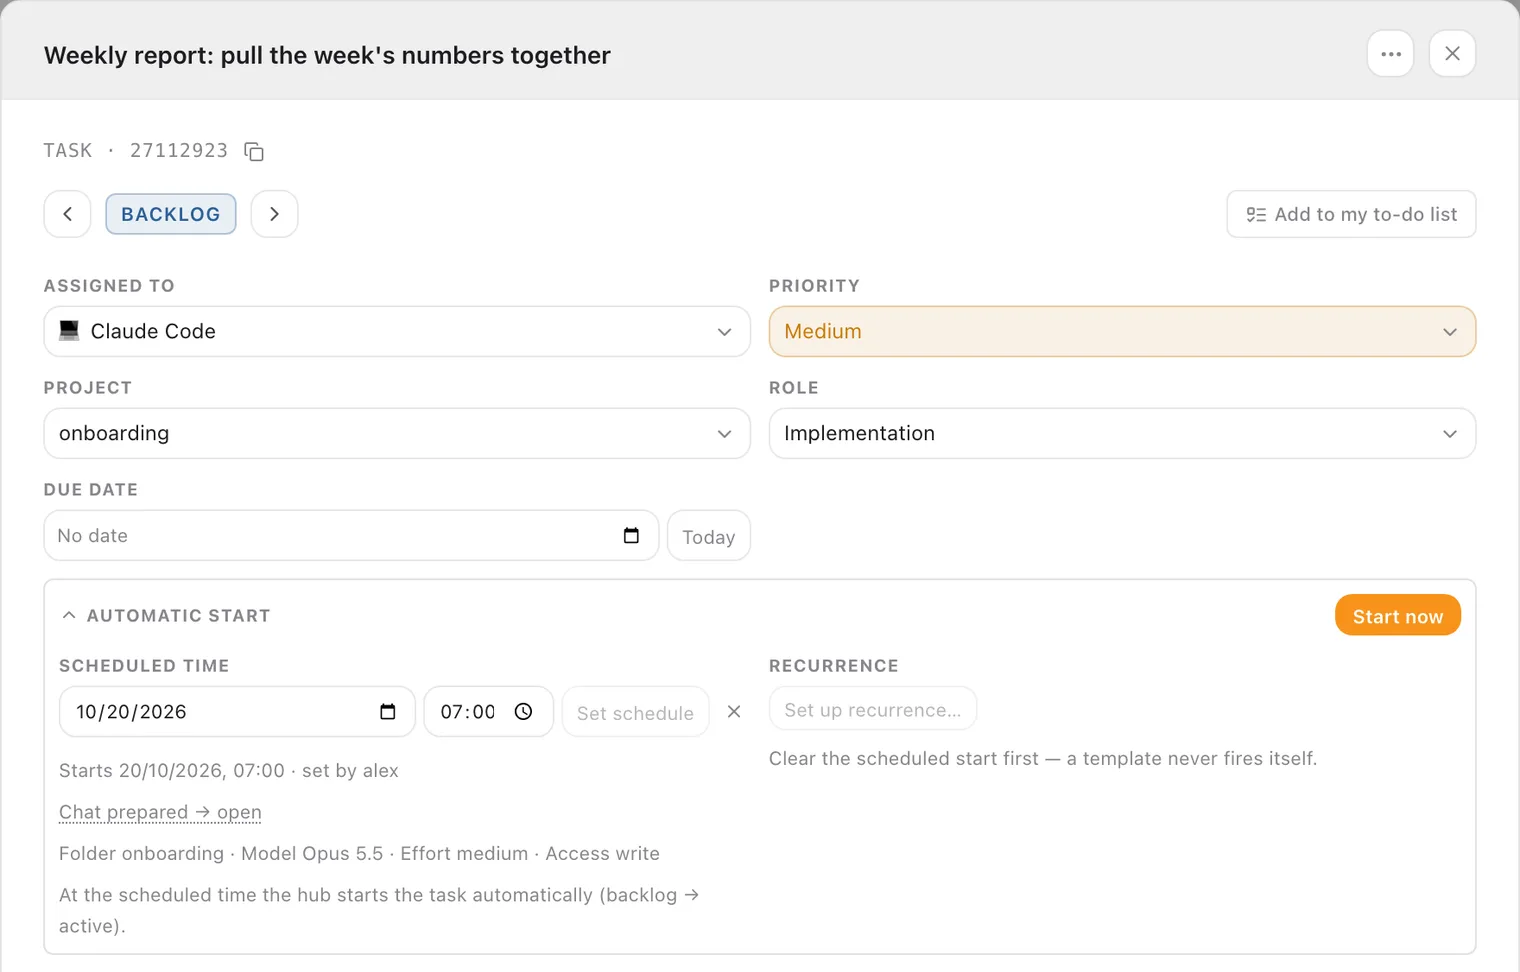Click the 'Starts 20/10/2026, 07:00 · set by alex' text
1520x972 pixels.
tap(229, 770)
